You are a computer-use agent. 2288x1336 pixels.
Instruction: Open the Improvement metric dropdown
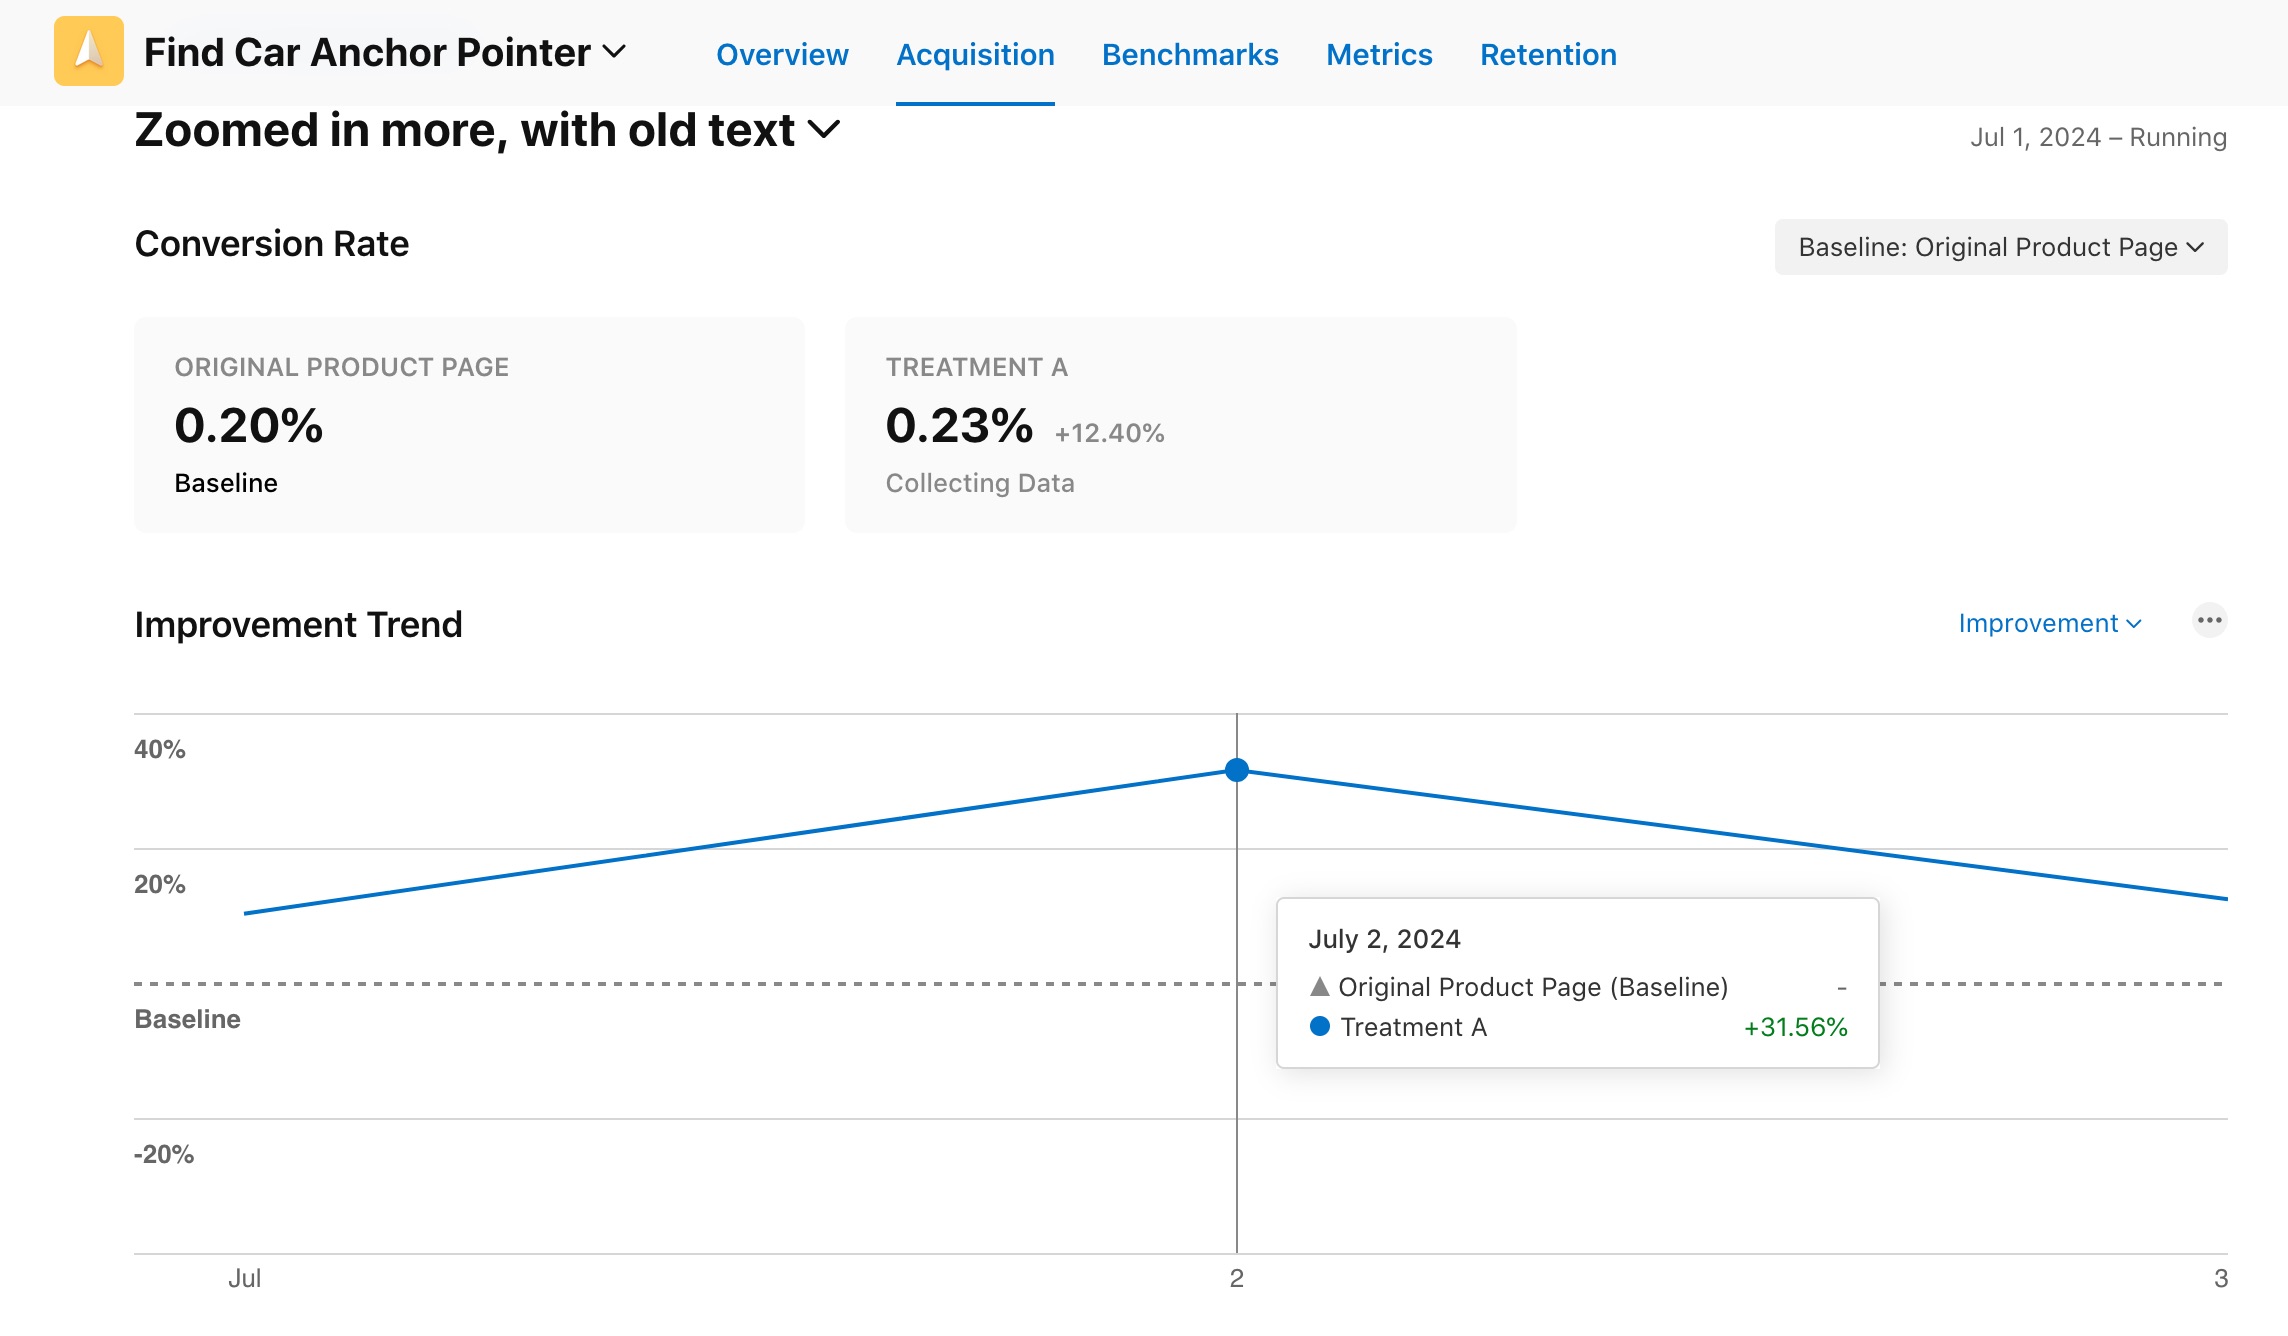2050,623
